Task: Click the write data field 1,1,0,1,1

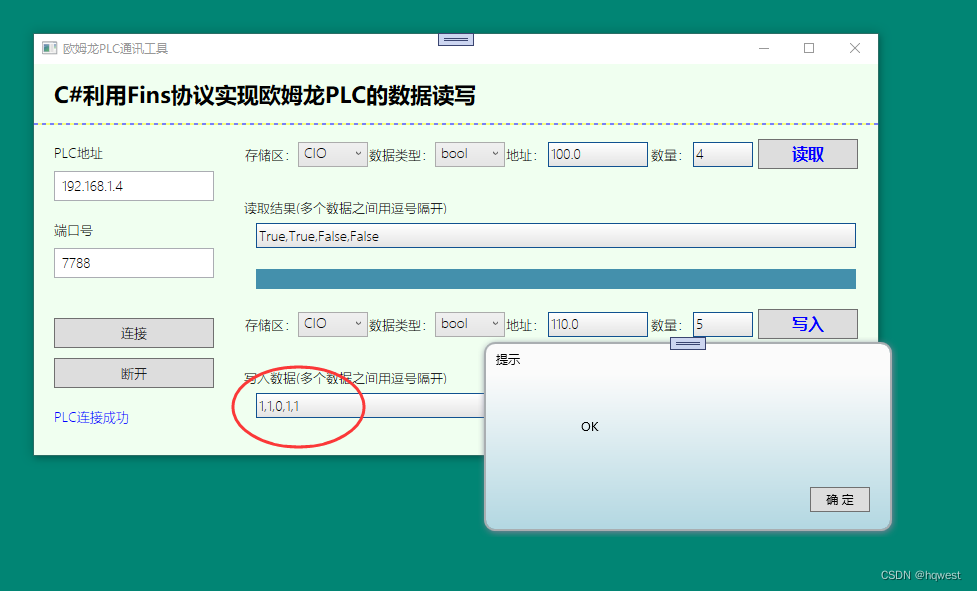Action: (x=370, y=406)
